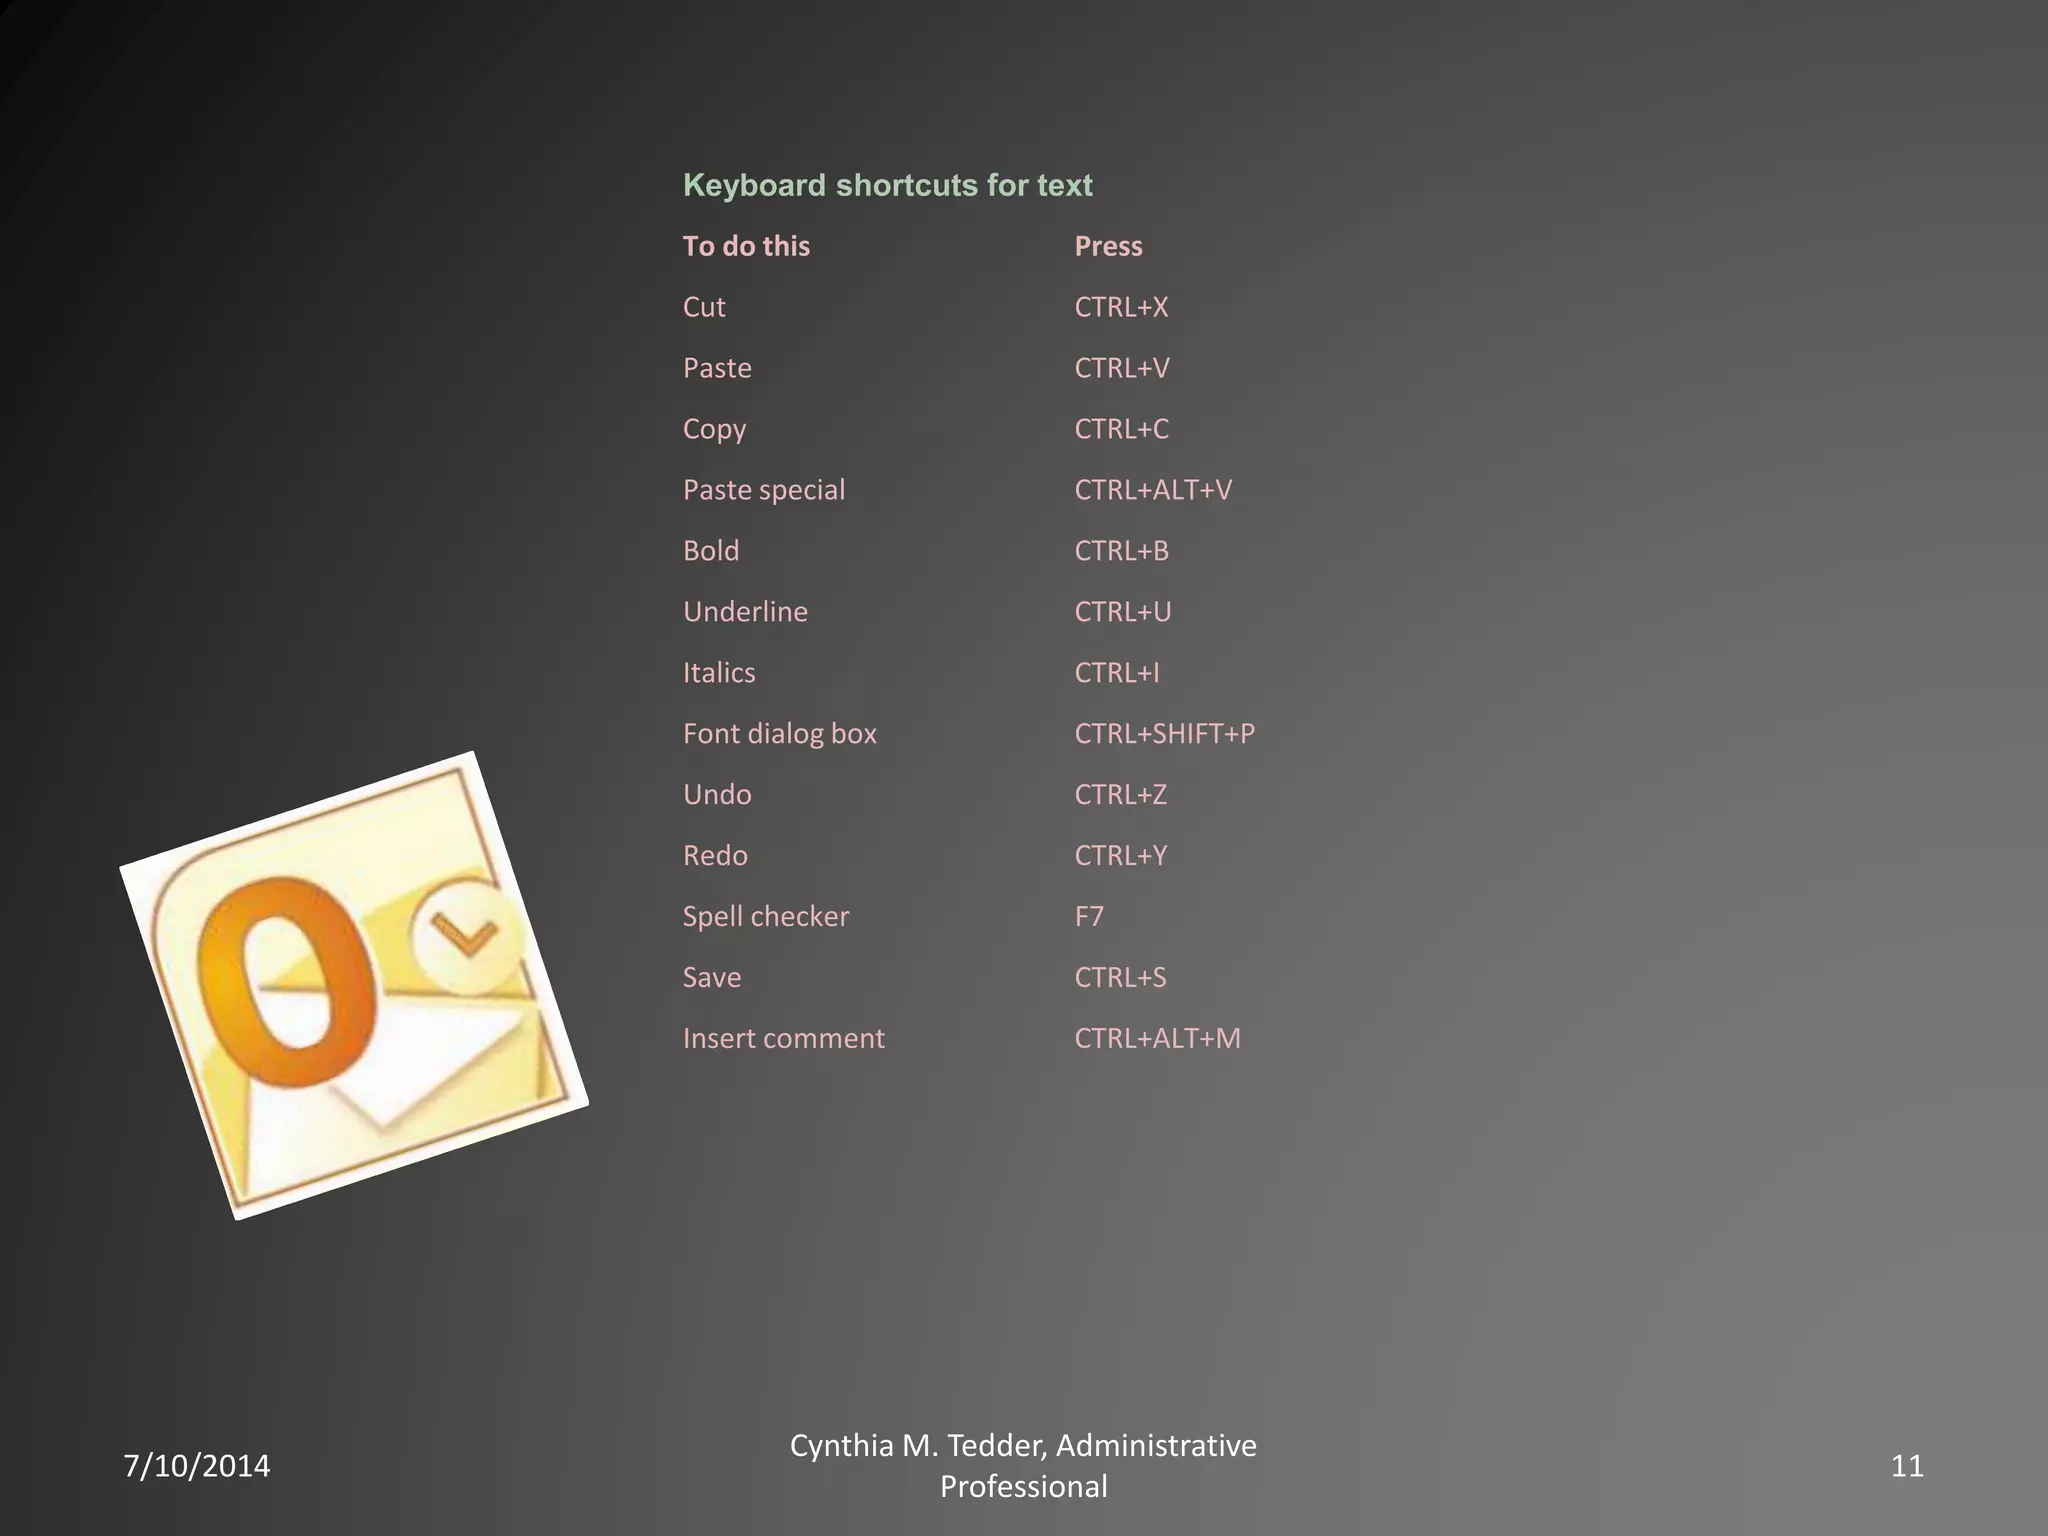
Task: Click the 'Cynthia M. Tedder' footer text
Action: [917, 1446]
